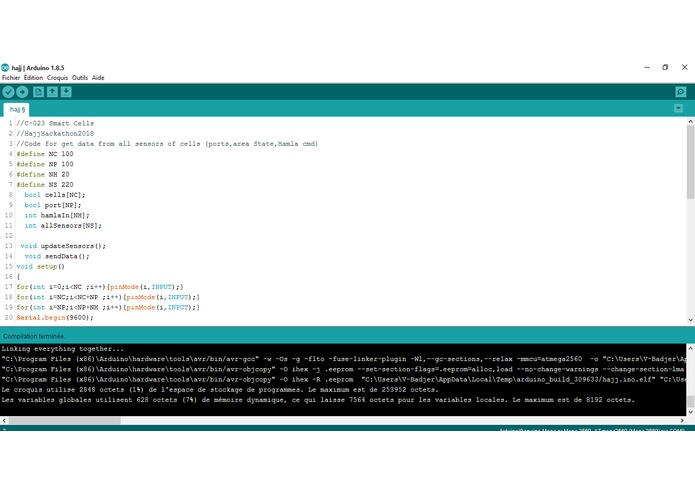The image size is (695, 494).
Task: Open the Outils menu
Action: pyautogui.click(x=80, y=78)
